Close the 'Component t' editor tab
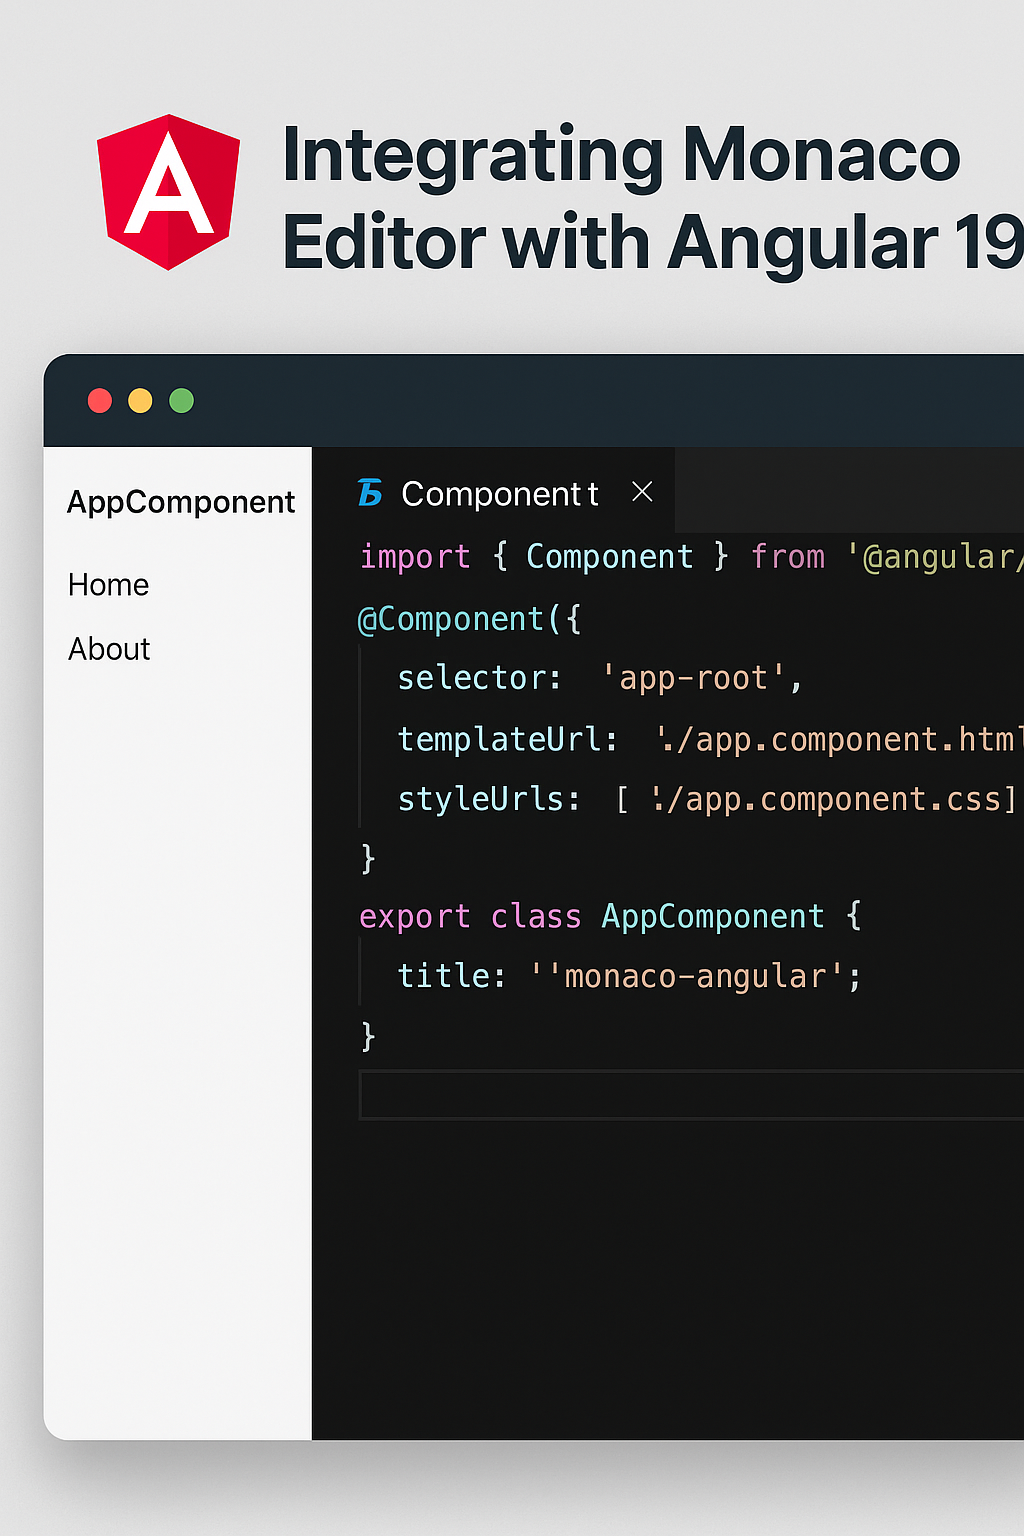The width and height of the screenshot is (1024, 1536). [641, 492]
